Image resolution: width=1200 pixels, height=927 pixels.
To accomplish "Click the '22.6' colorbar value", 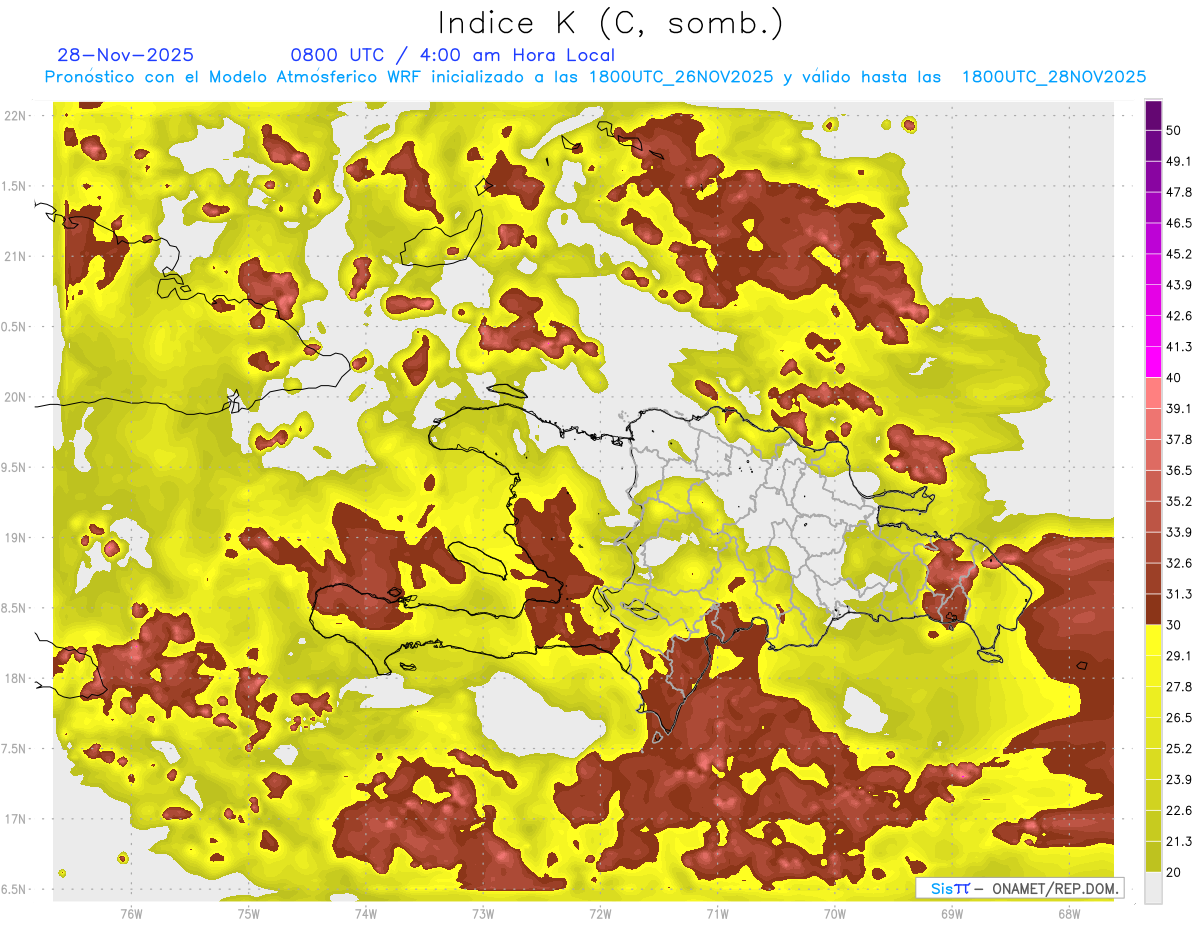I will point(1180,811).
